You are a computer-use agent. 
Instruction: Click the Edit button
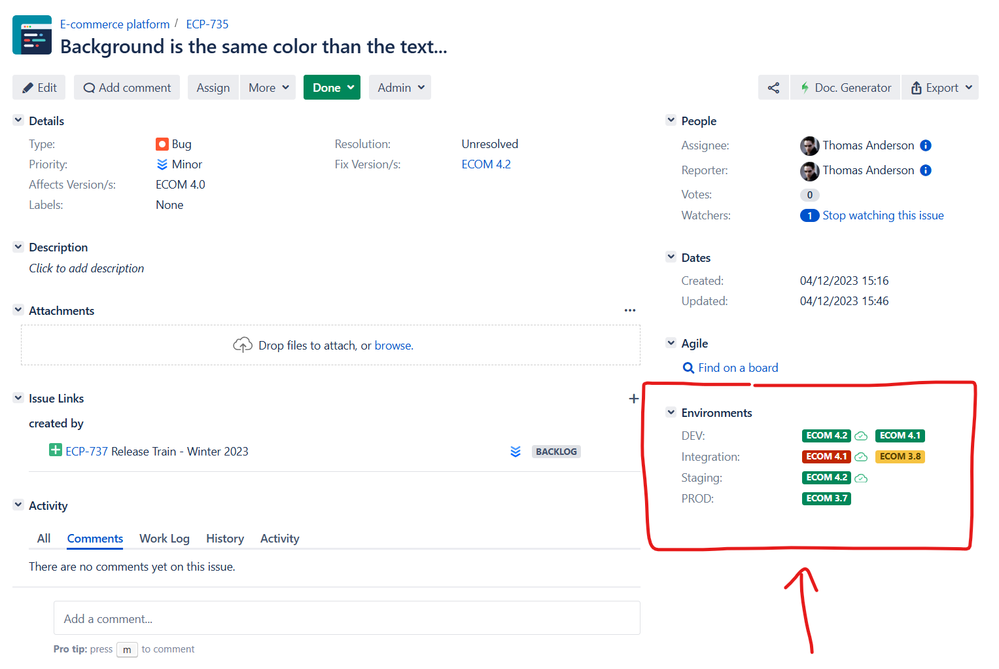pyautogui.click(x=39, y=88)
